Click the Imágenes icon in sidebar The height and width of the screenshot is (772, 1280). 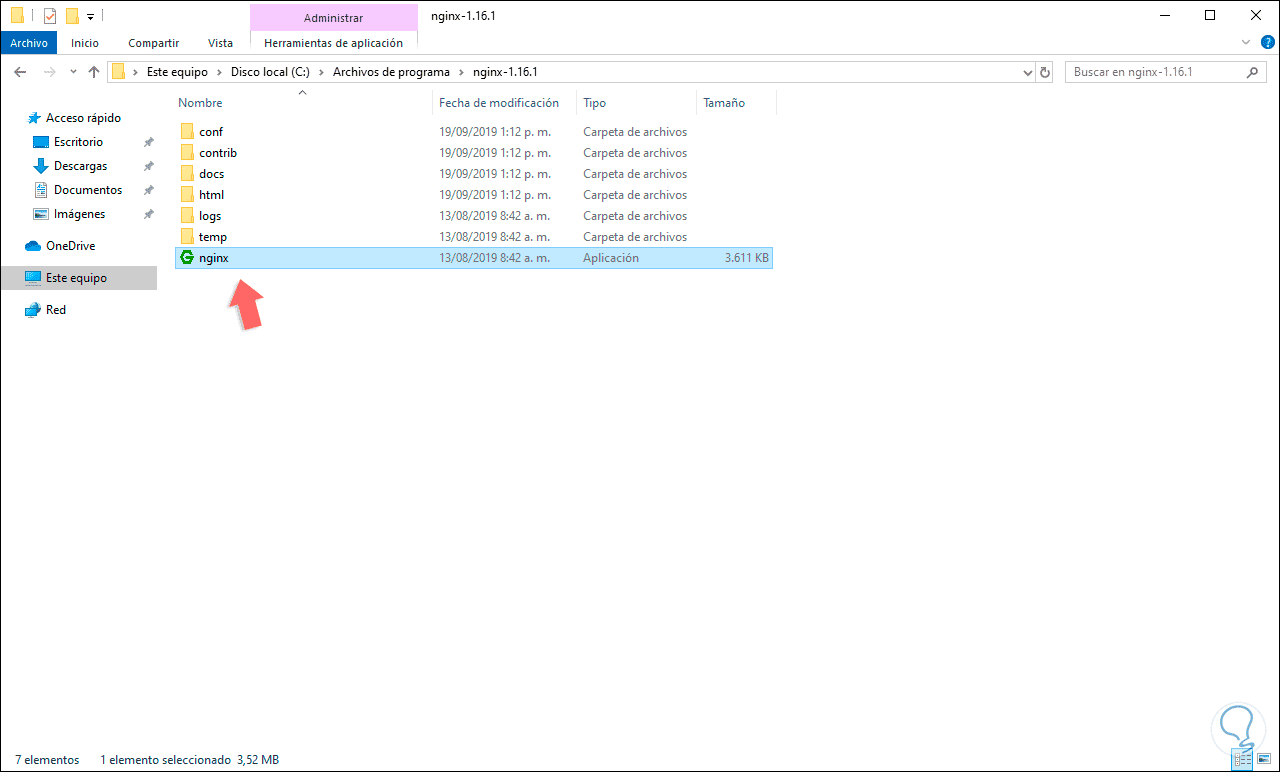click(41, 214)
